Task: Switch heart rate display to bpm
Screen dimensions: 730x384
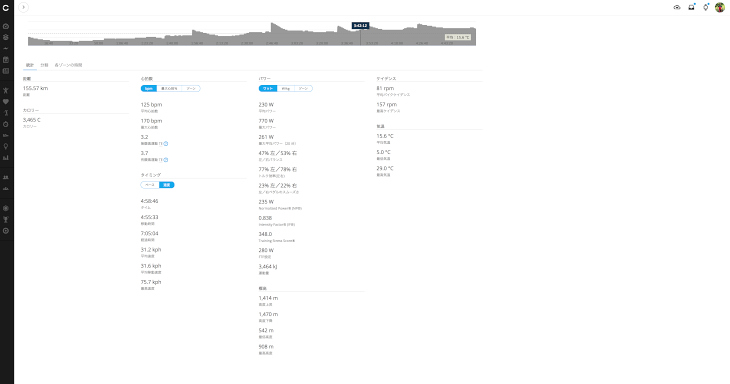Action: tap(149, 88)
